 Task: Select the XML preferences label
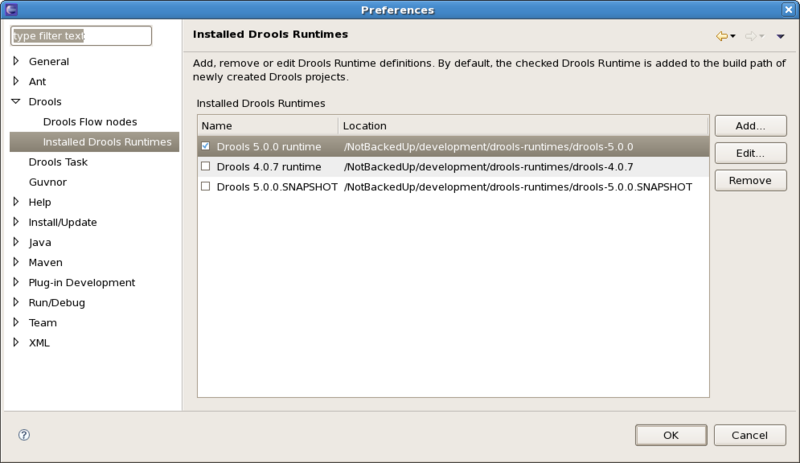[39, 343]
